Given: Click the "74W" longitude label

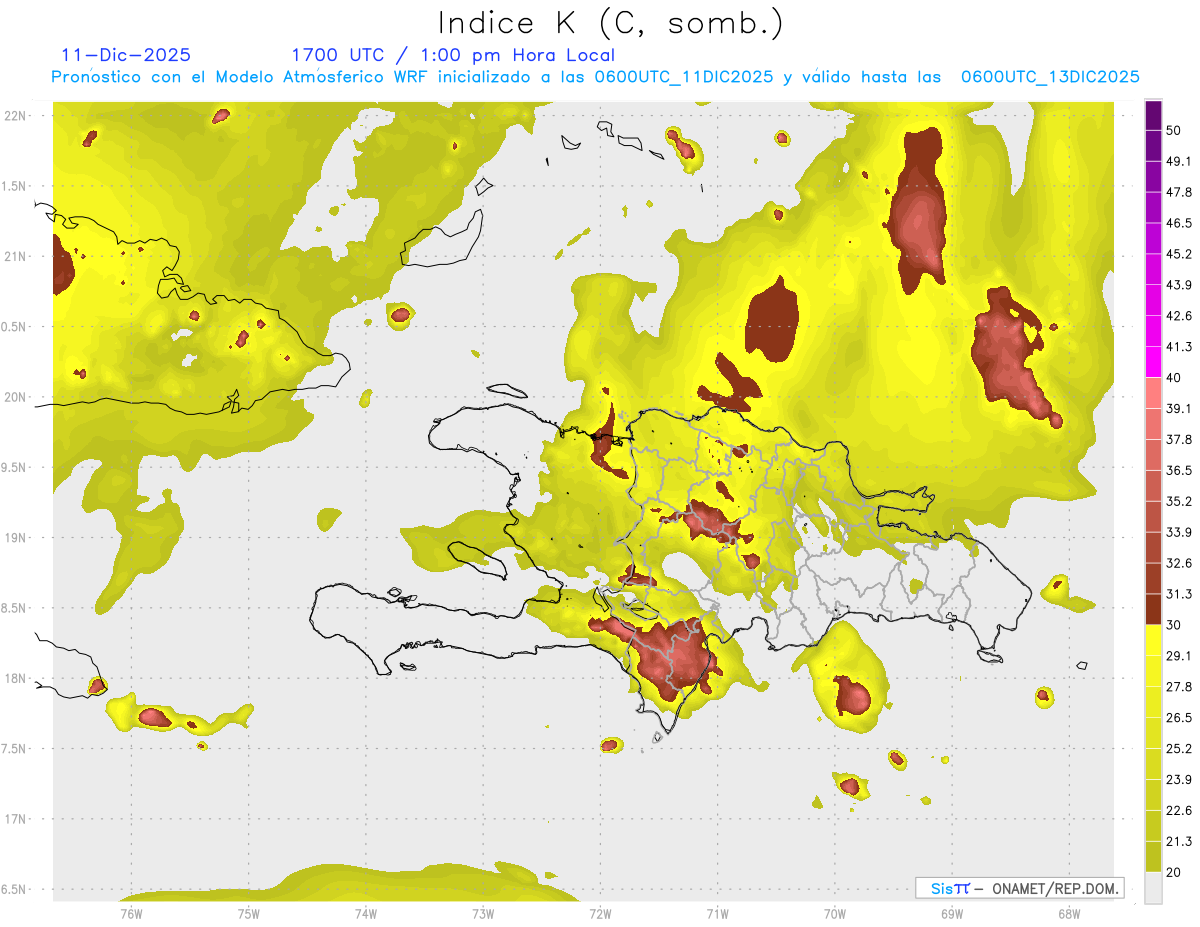Looking at the screenshot, I should click(x=365, y=913).
